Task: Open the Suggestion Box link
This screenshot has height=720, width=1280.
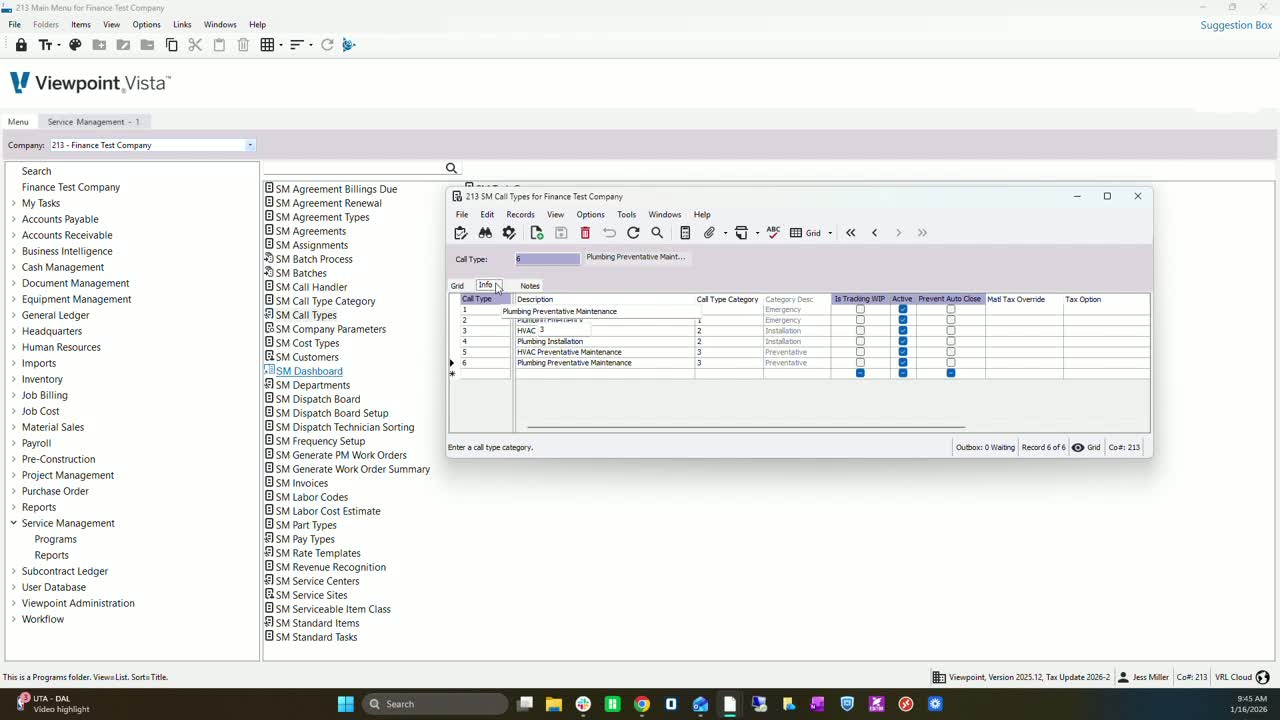Action: click(1236, 25)
